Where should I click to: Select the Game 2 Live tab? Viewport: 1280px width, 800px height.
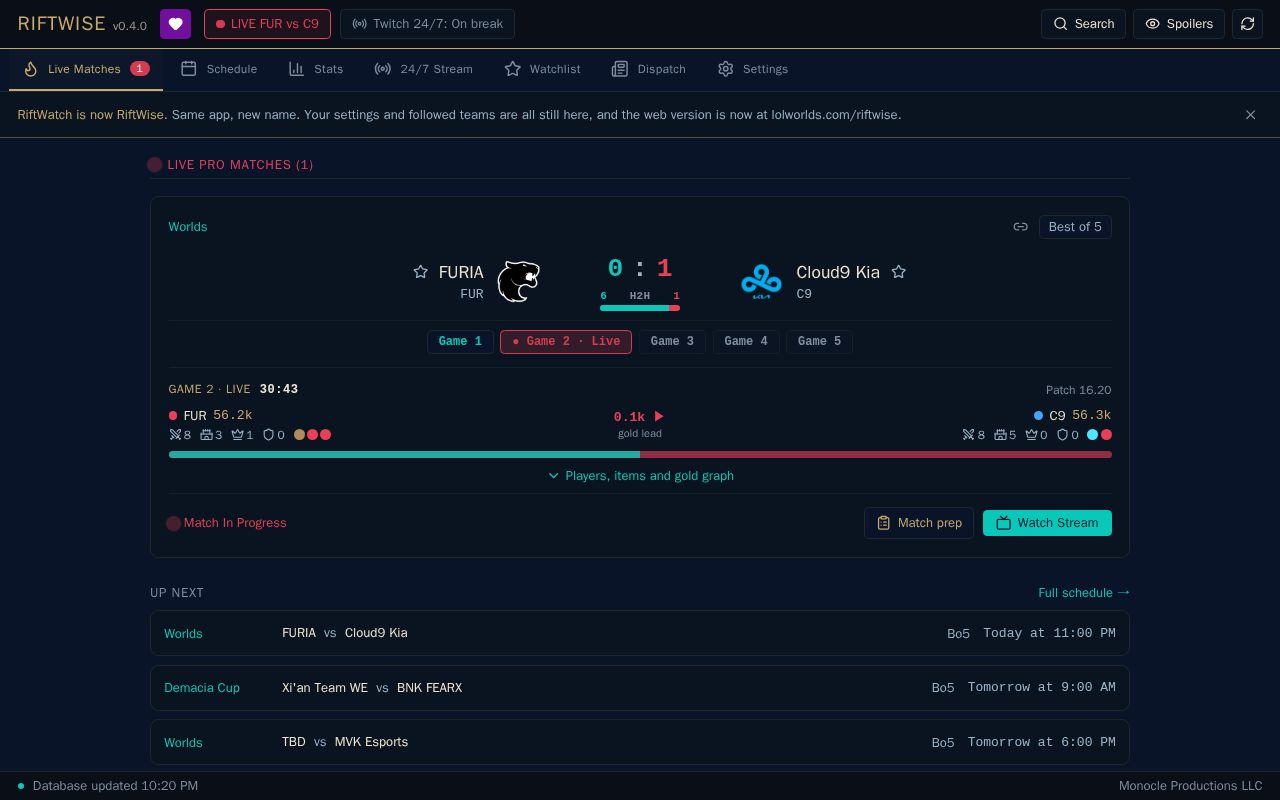pos(566,342)
